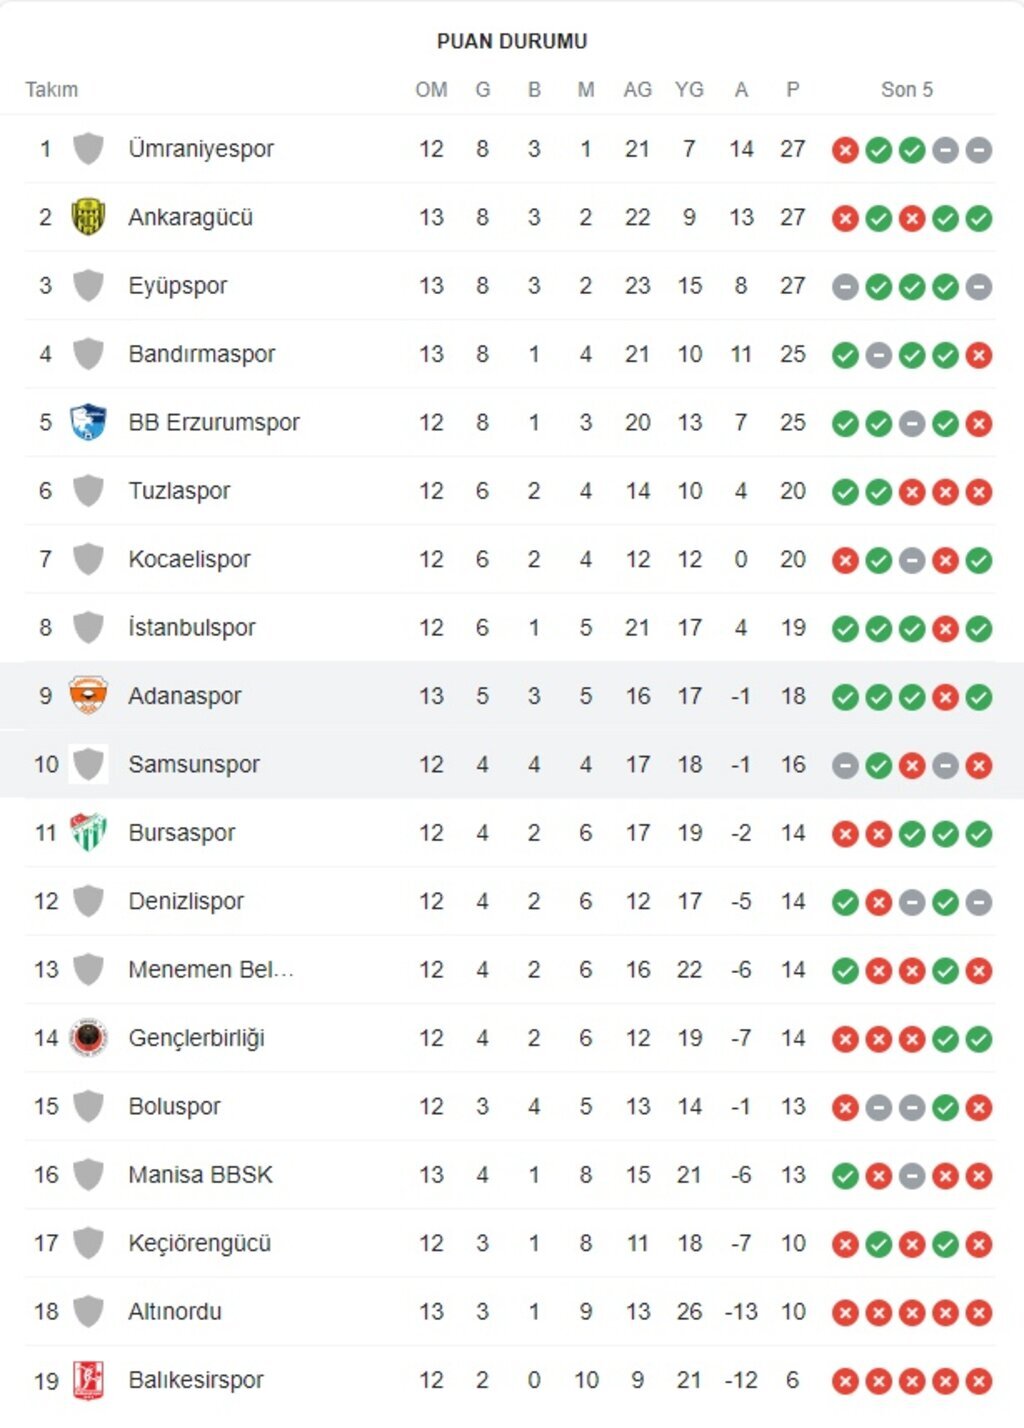
Task: Click Samsunspor's grey placeholder shield icon
Action: coord(88,764)
